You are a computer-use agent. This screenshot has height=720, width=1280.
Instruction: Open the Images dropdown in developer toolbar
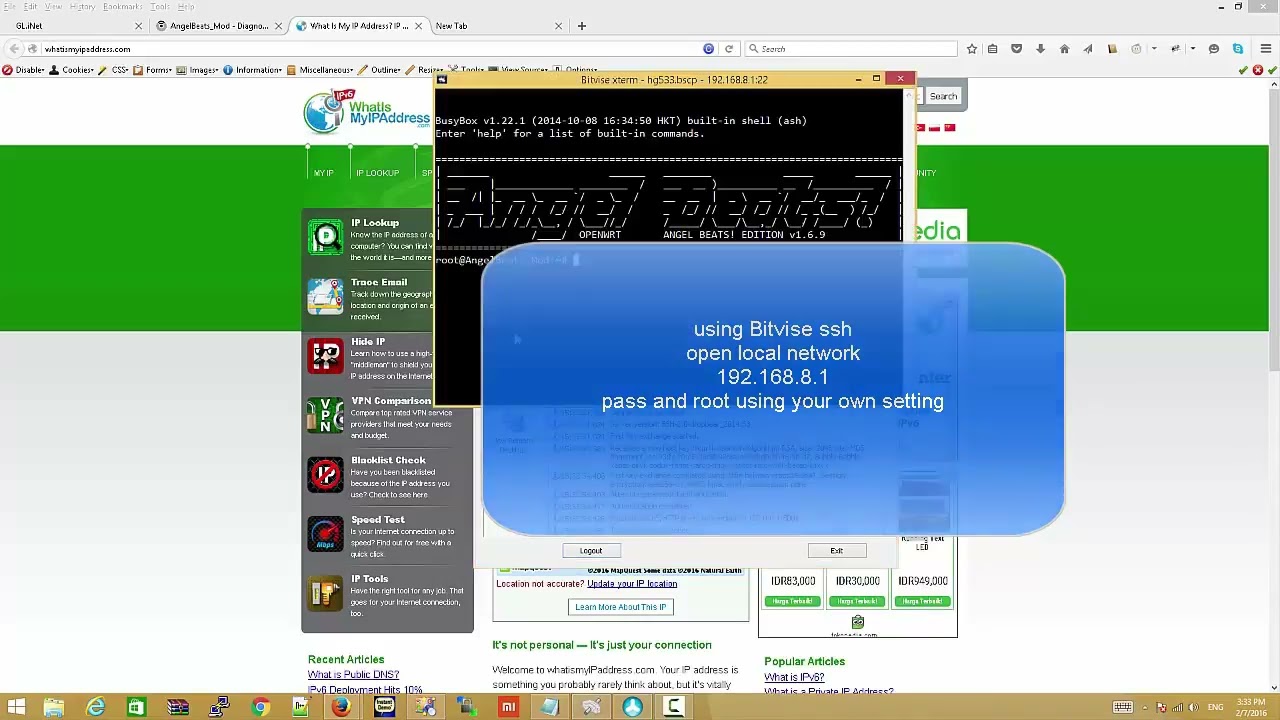tap(199, 70)
